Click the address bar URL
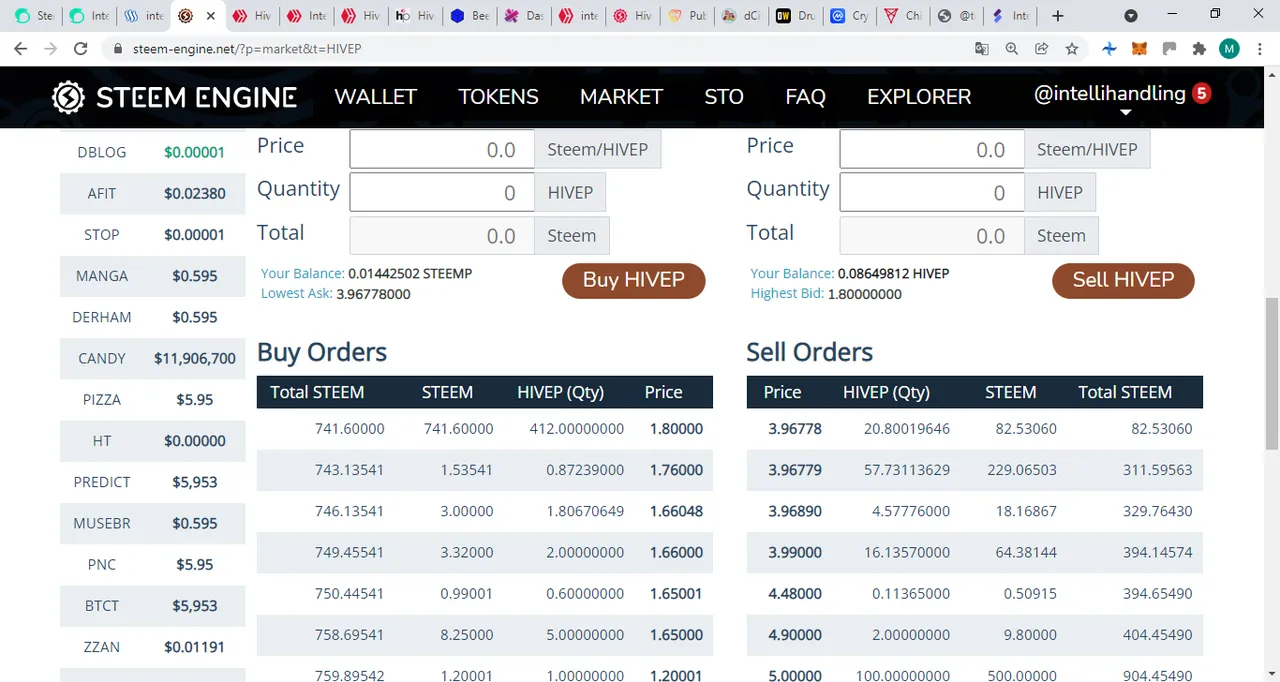 (x=247, y=48)
